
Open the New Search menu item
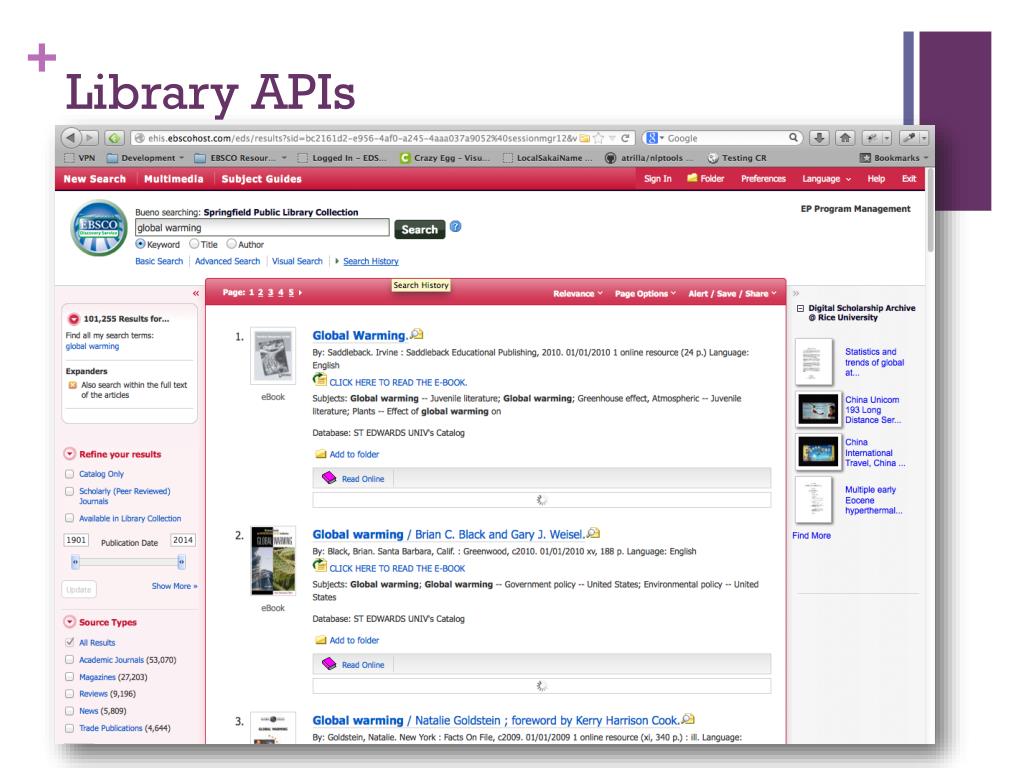tap(95, 178)
